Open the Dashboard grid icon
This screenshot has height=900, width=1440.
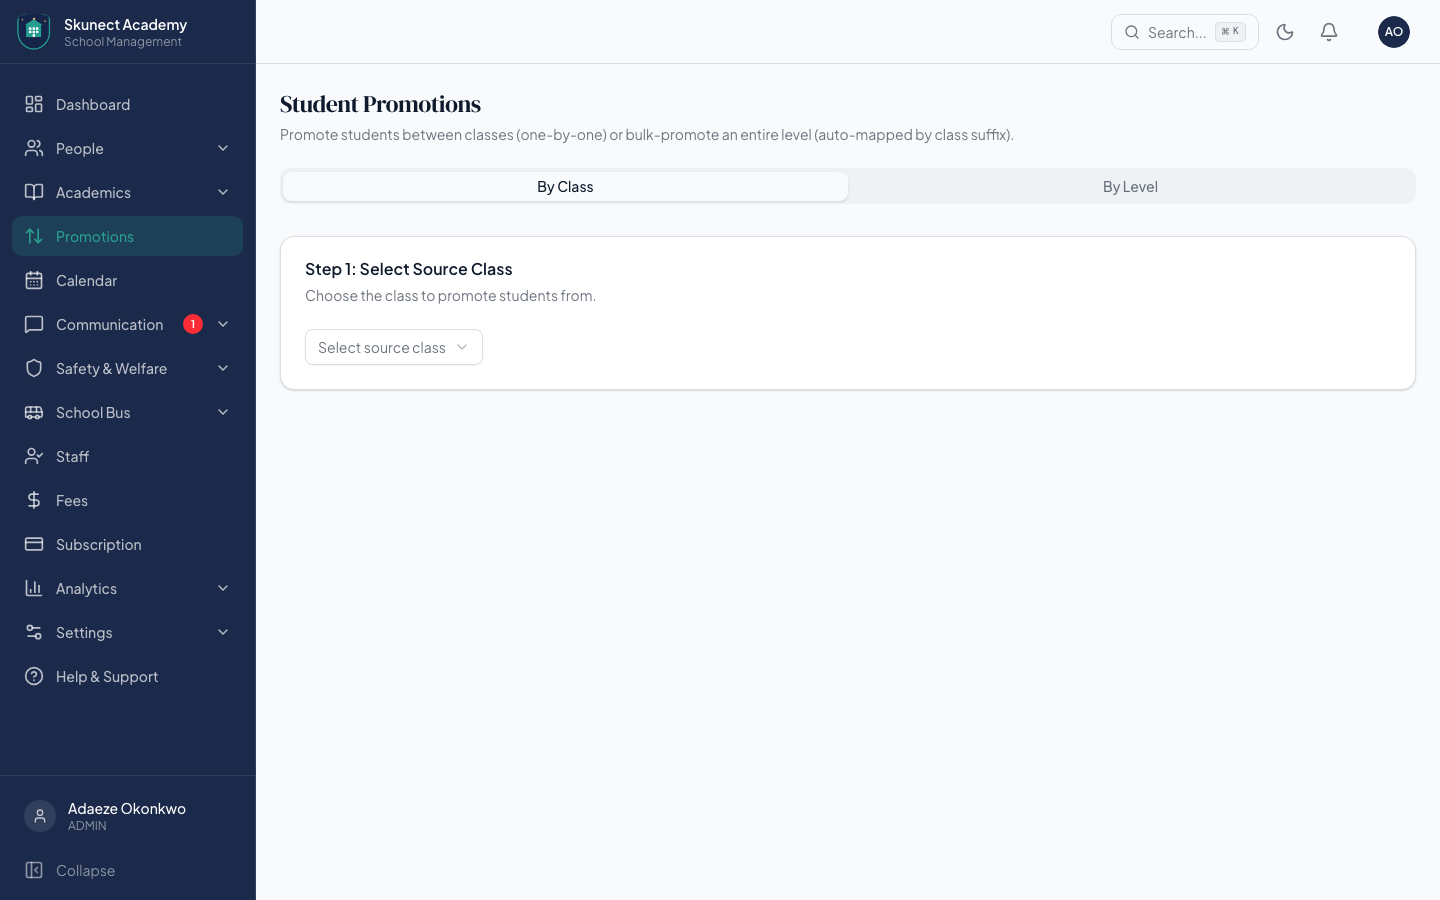34,104
